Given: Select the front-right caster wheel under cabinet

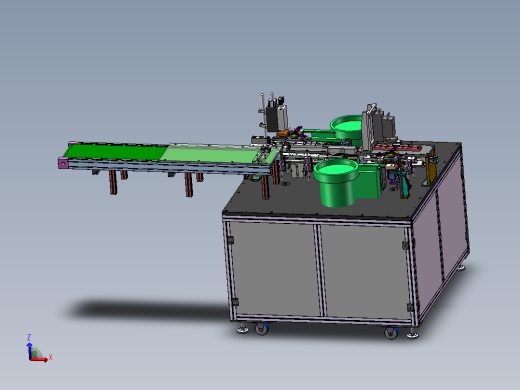Looking at the screenshot, I should (x=391, y=333).
